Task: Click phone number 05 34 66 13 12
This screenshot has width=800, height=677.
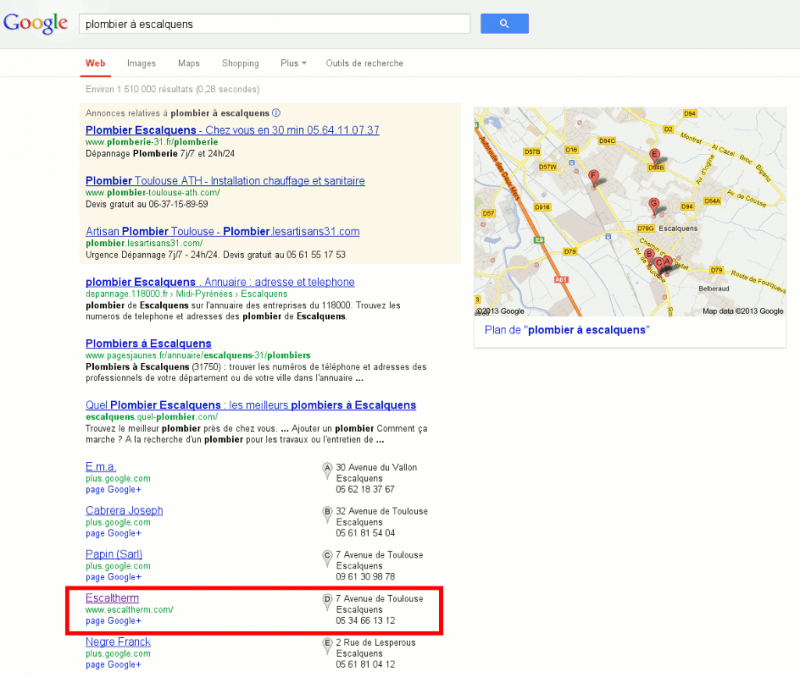Action: [x=365, y=621]
